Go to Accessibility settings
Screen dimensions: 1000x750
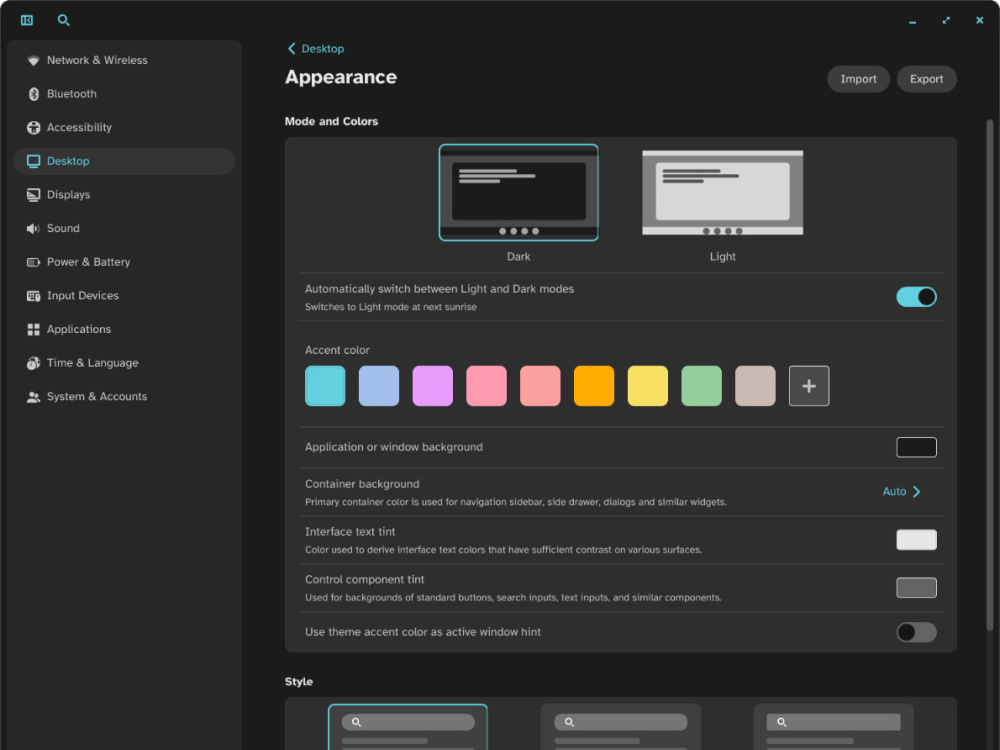coord(124,128)
